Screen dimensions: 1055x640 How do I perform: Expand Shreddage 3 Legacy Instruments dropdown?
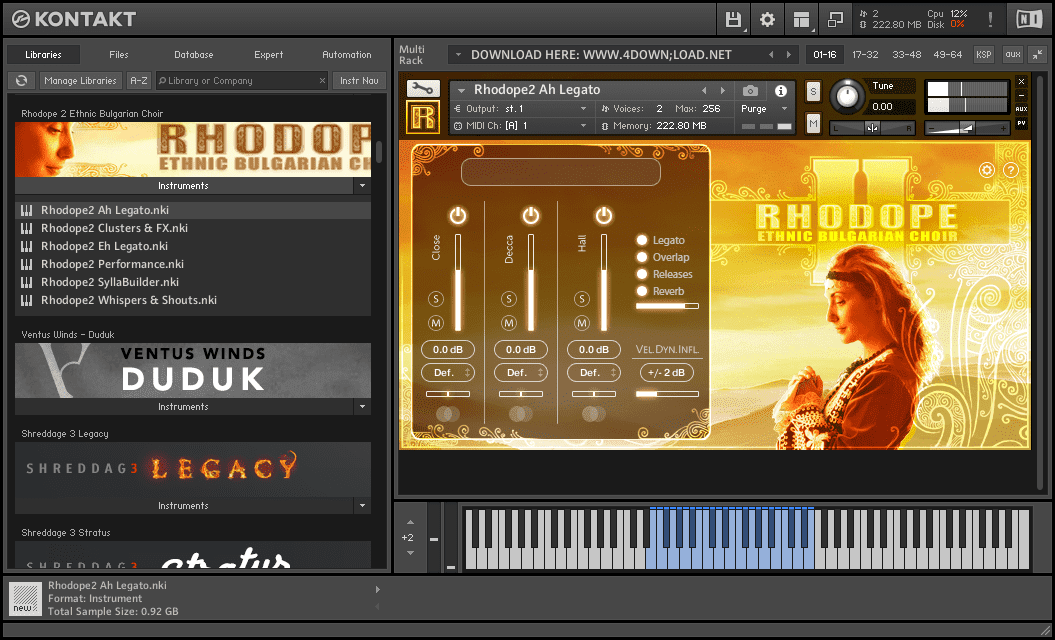click(x=362, y=505)
